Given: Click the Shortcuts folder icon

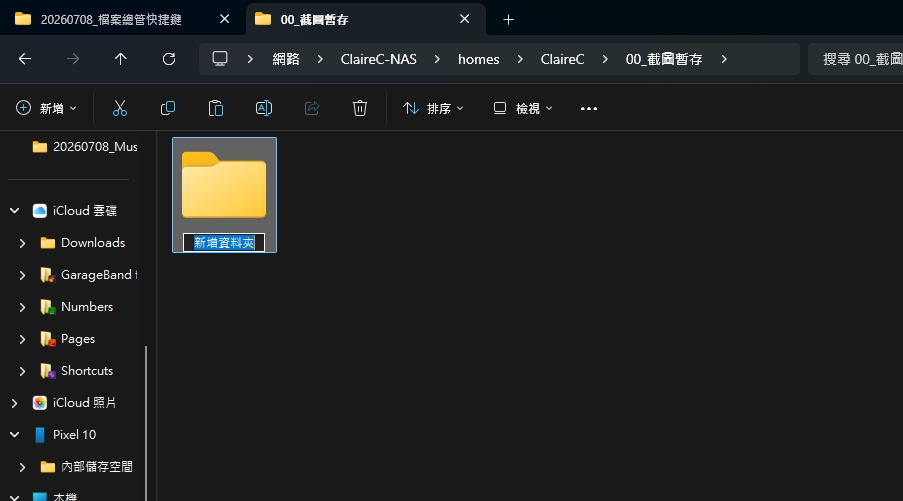Looking at the screenshot, I should [47, 371].
